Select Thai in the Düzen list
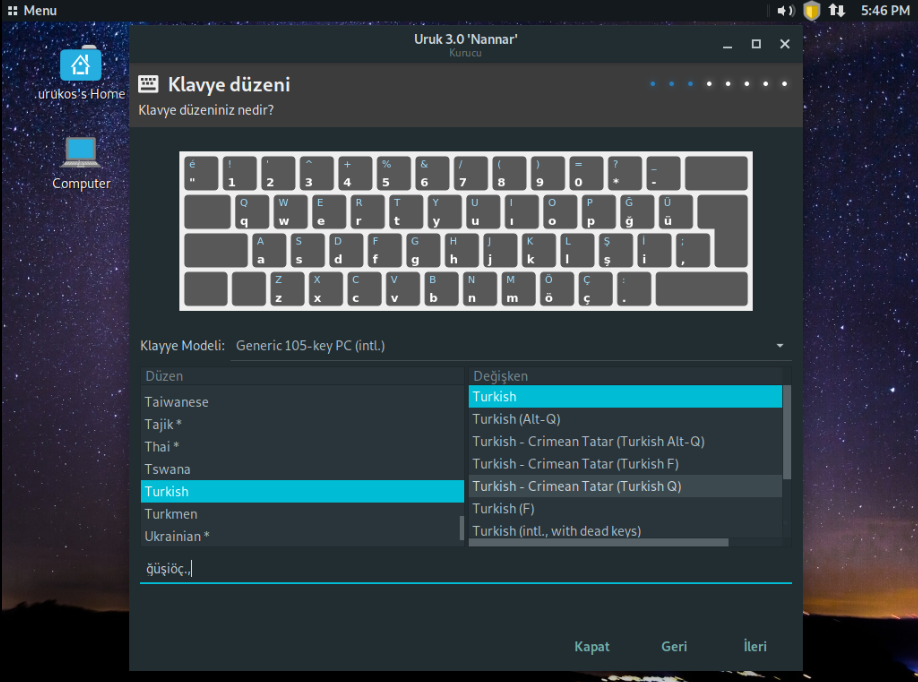Image resolution: width=918 pixels, height=682 pixels. click(x=302, y=447)
